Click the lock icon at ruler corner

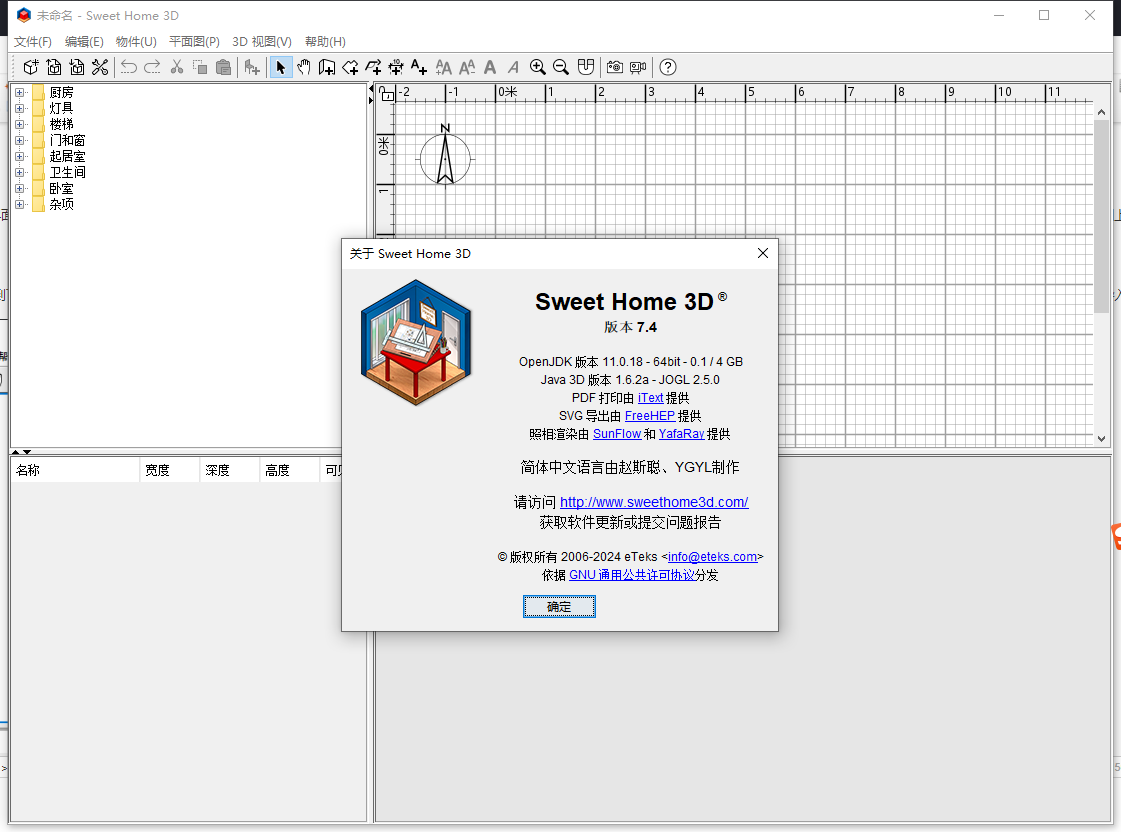point(387,94)
